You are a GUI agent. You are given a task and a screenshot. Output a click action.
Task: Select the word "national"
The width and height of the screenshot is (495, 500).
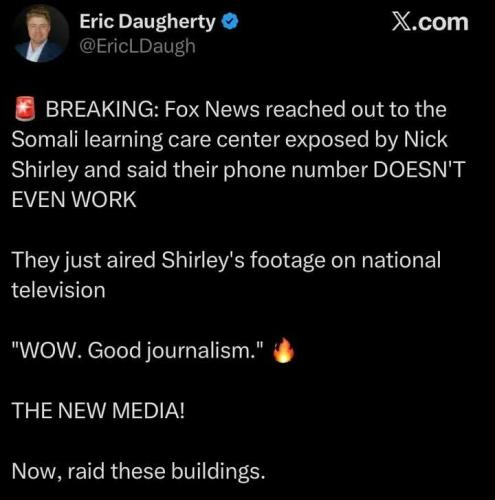401,260
